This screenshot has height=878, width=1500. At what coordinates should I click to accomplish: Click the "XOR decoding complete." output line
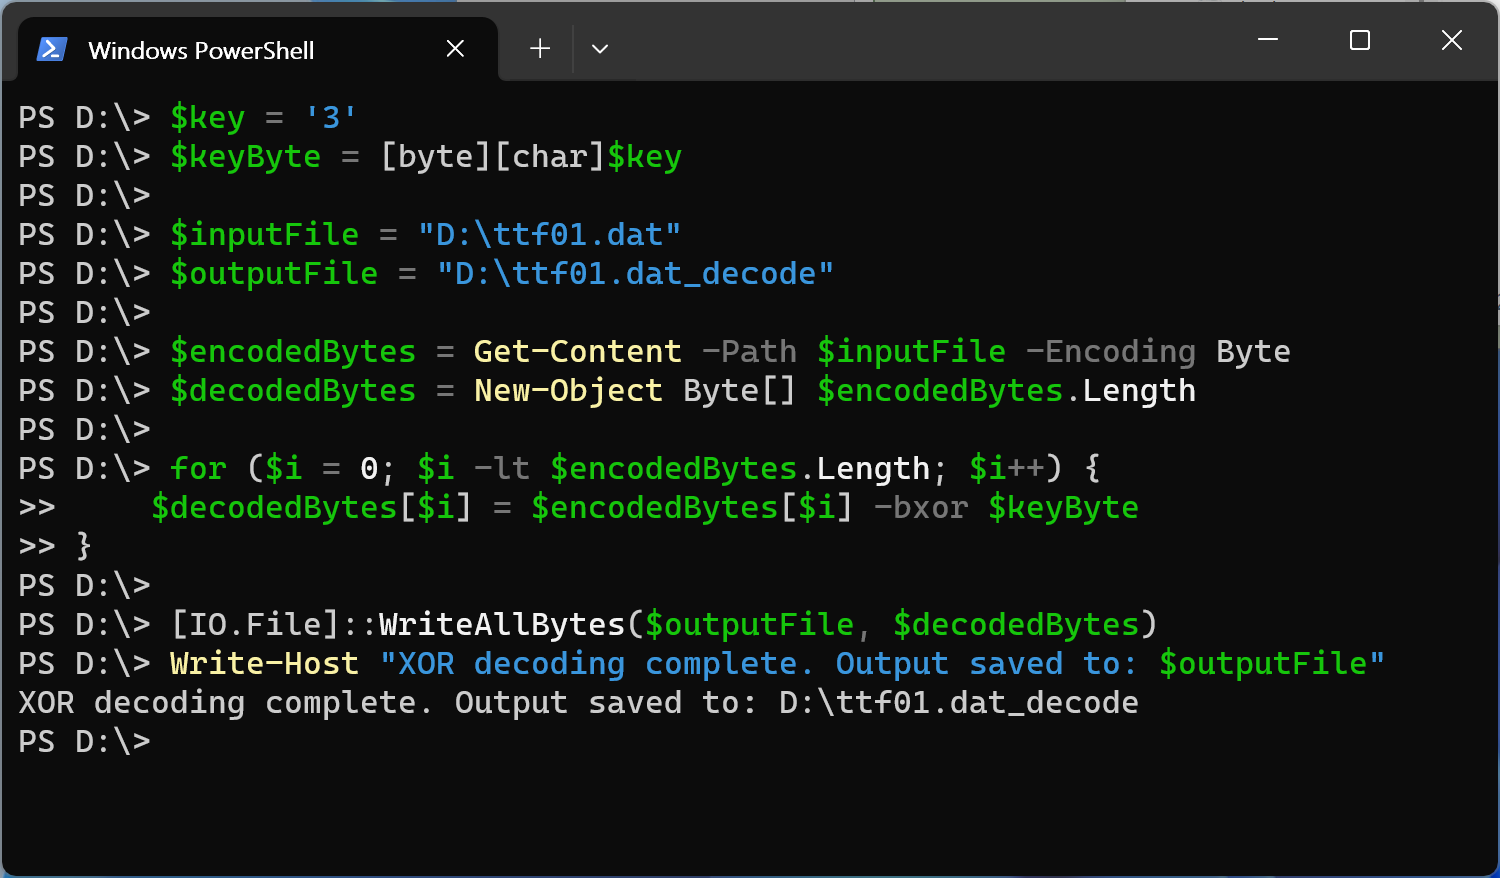coord(578,703)
